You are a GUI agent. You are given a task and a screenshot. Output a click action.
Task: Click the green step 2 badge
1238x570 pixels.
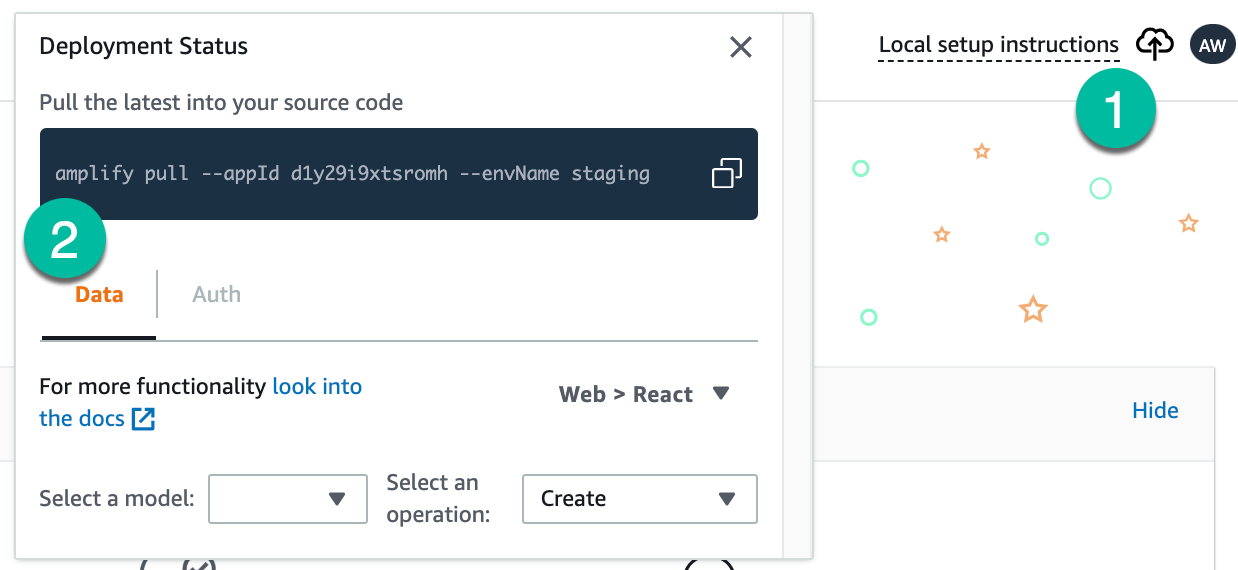pos(65,241)
